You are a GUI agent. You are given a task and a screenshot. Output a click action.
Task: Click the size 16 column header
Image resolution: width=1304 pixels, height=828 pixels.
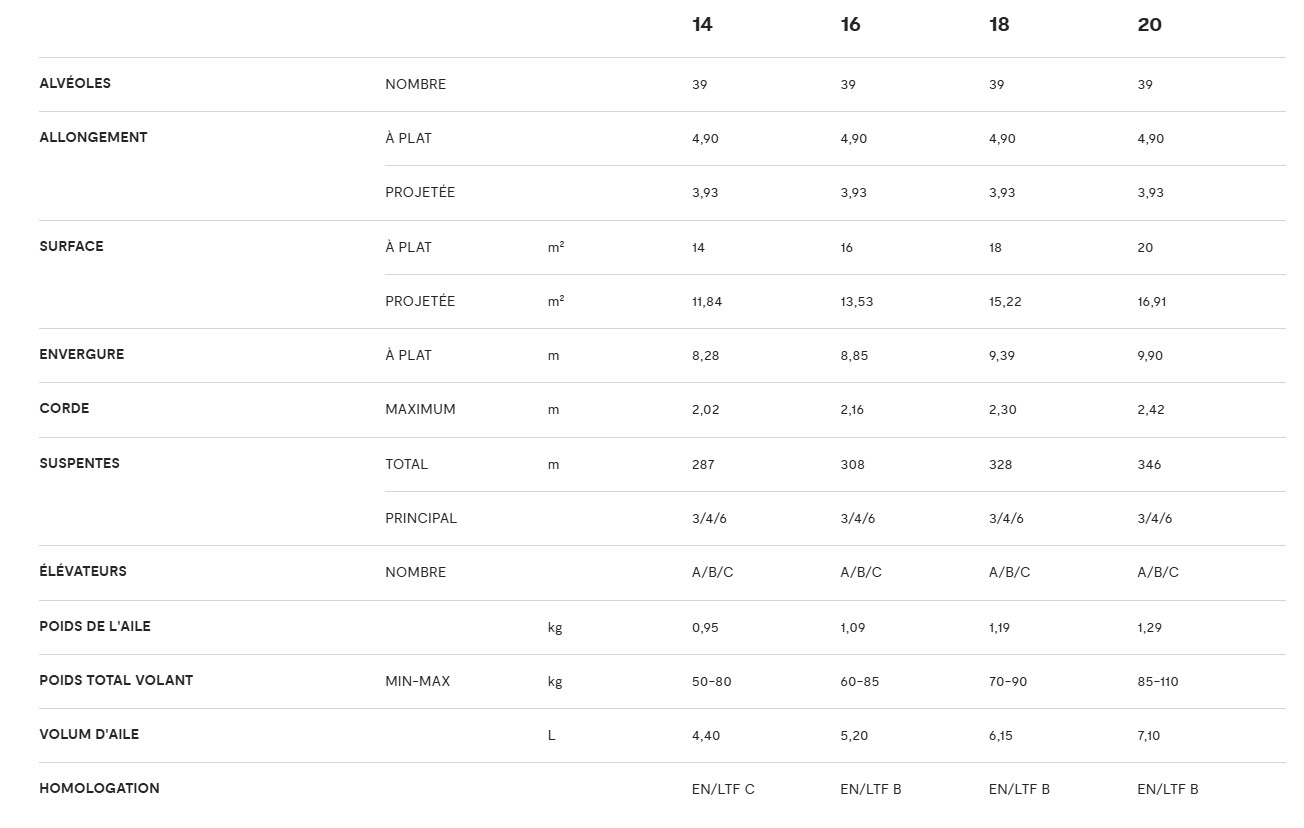click(x=850, y=25)
